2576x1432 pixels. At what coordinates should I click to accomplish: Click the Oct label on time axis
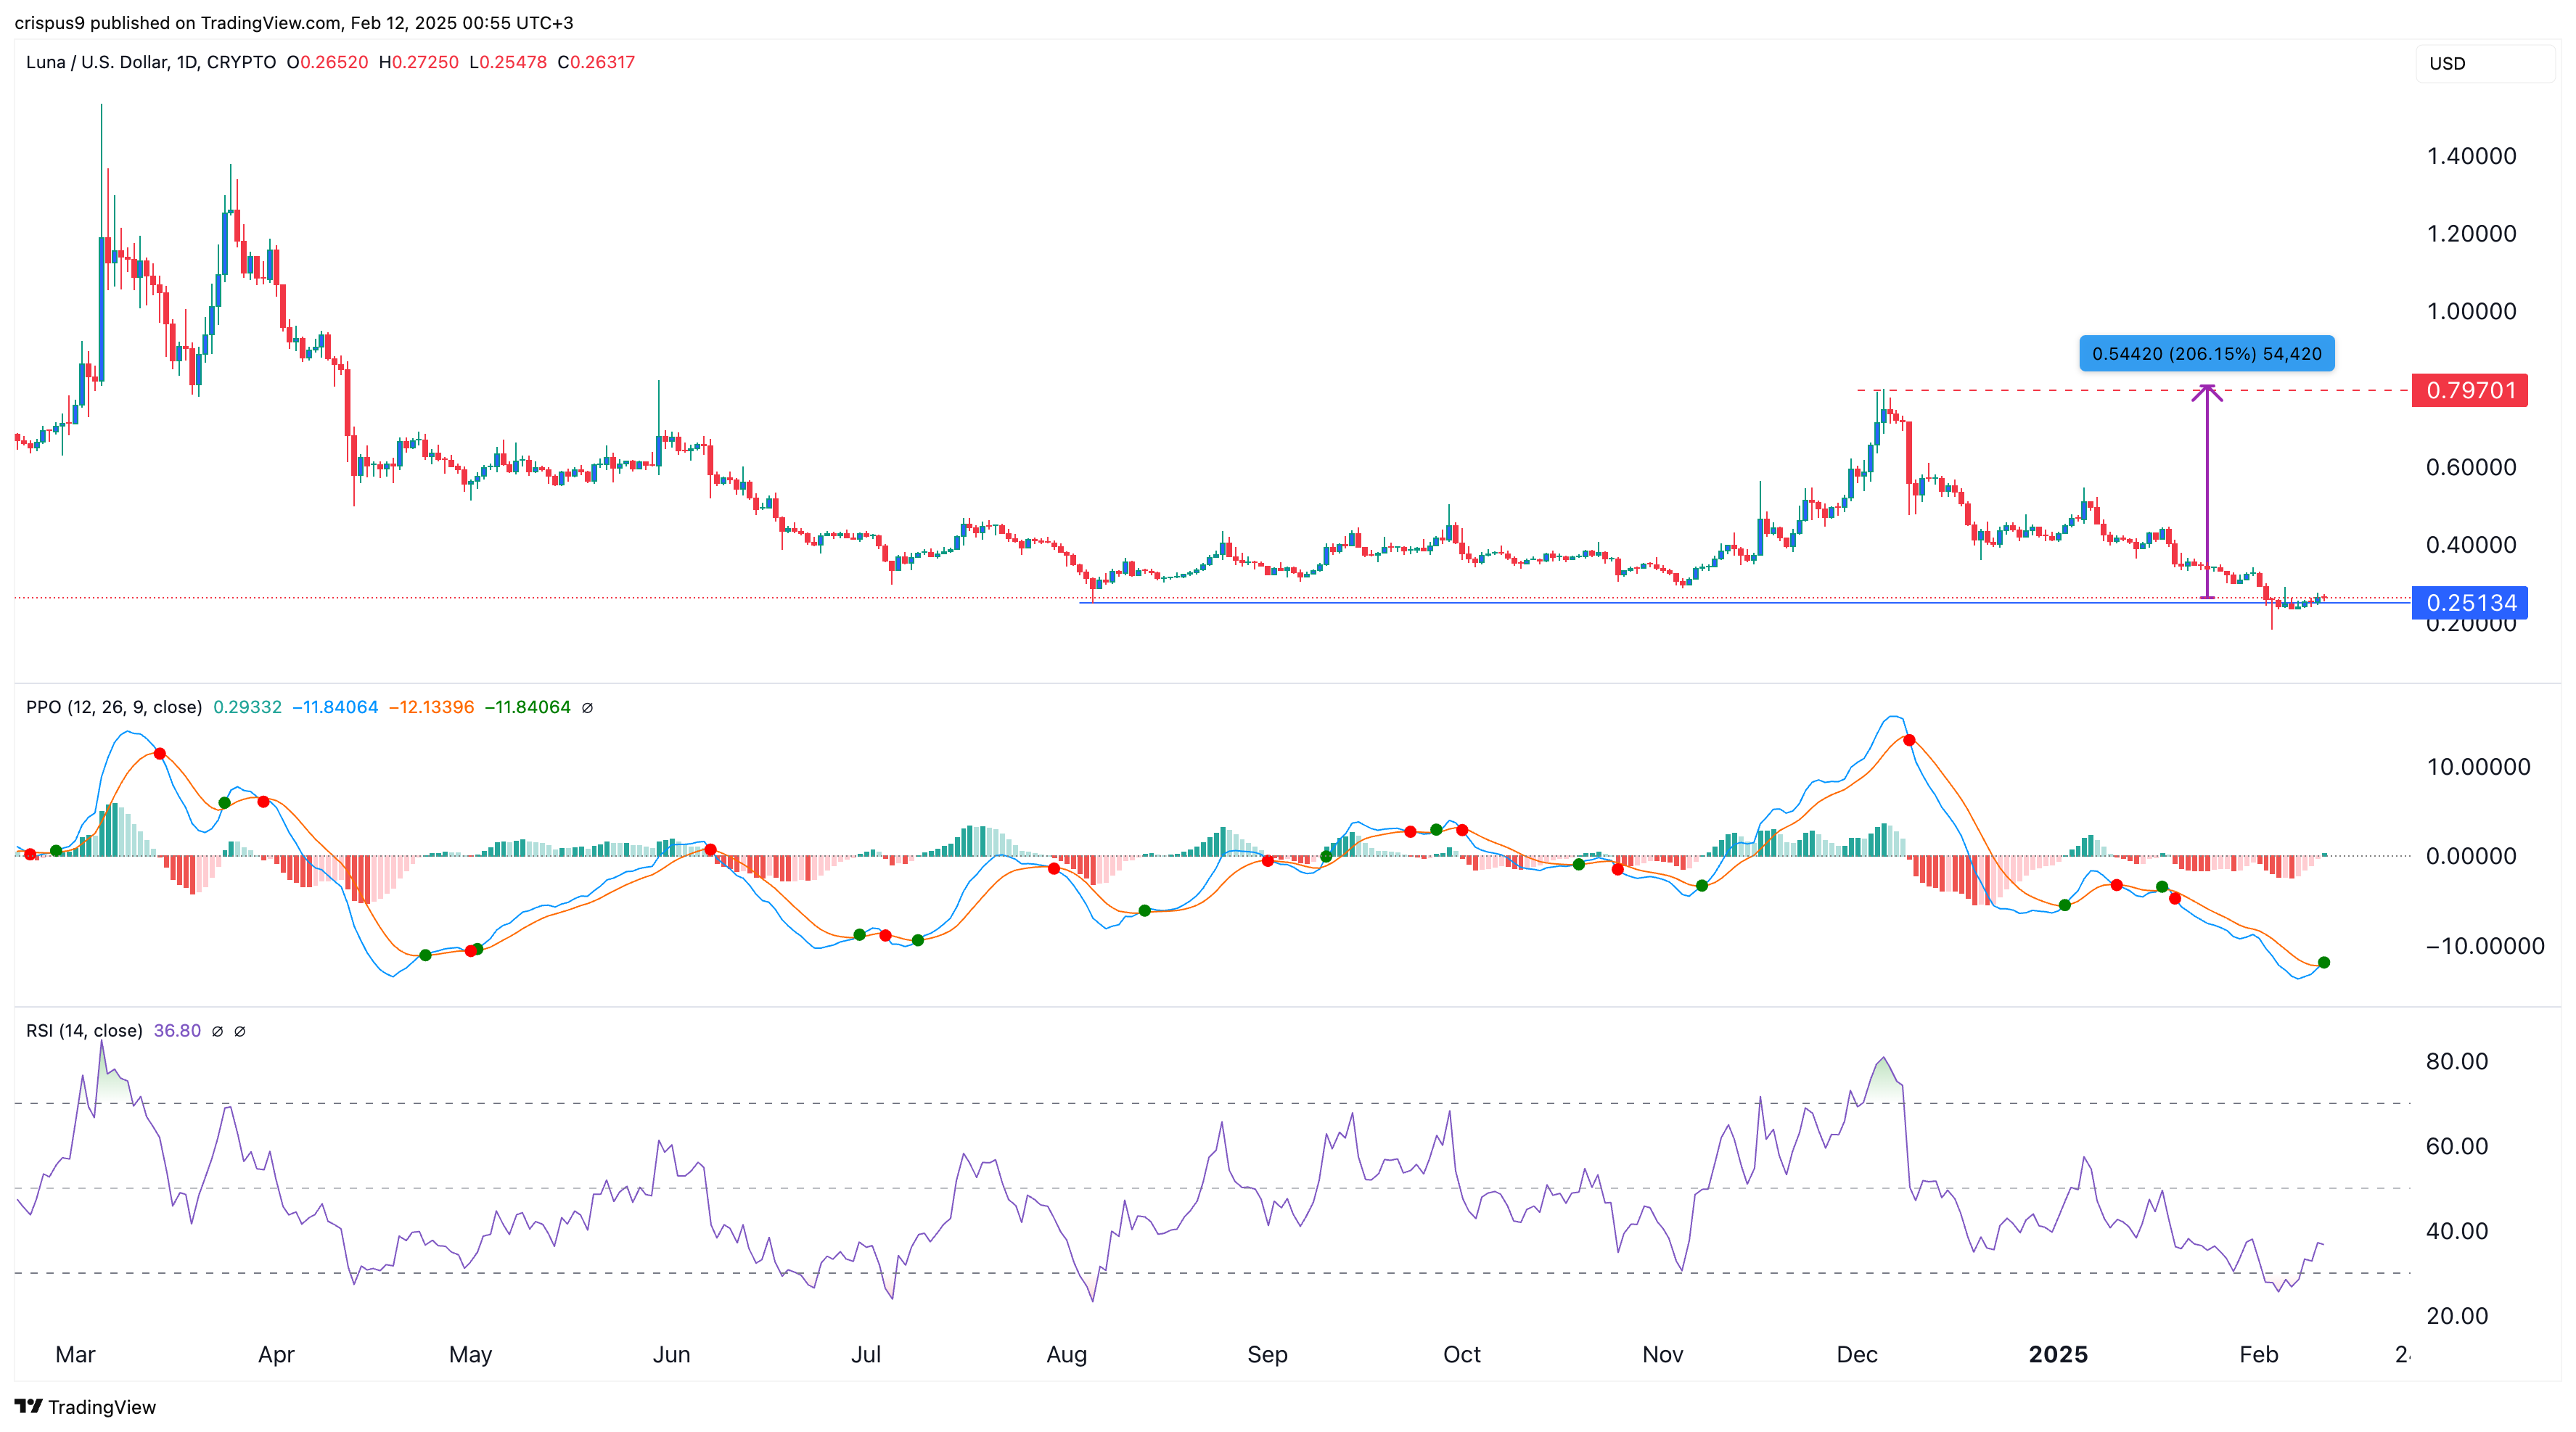click(1461, 1355)
